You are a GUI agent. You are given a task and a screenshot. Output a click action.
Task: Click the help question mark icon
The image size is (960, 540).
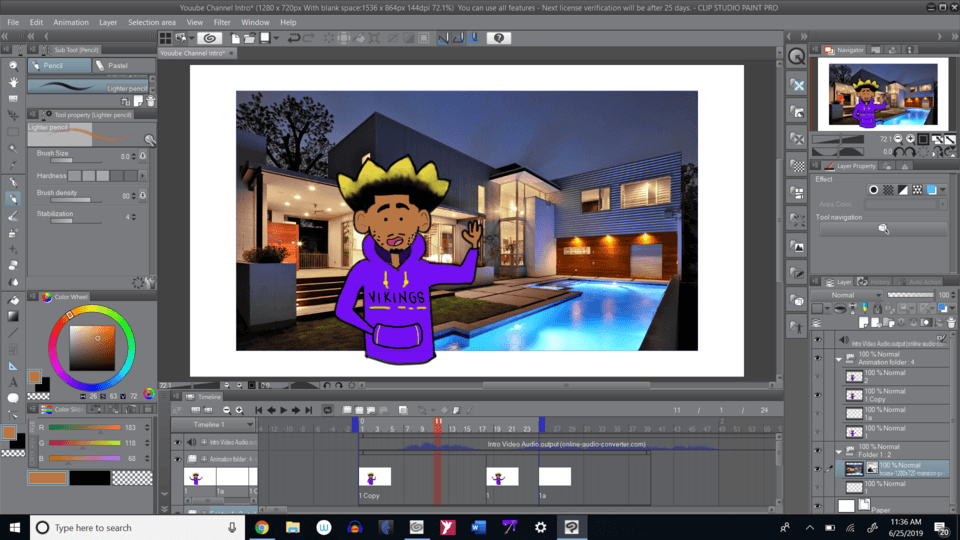(x=499, y=38)
